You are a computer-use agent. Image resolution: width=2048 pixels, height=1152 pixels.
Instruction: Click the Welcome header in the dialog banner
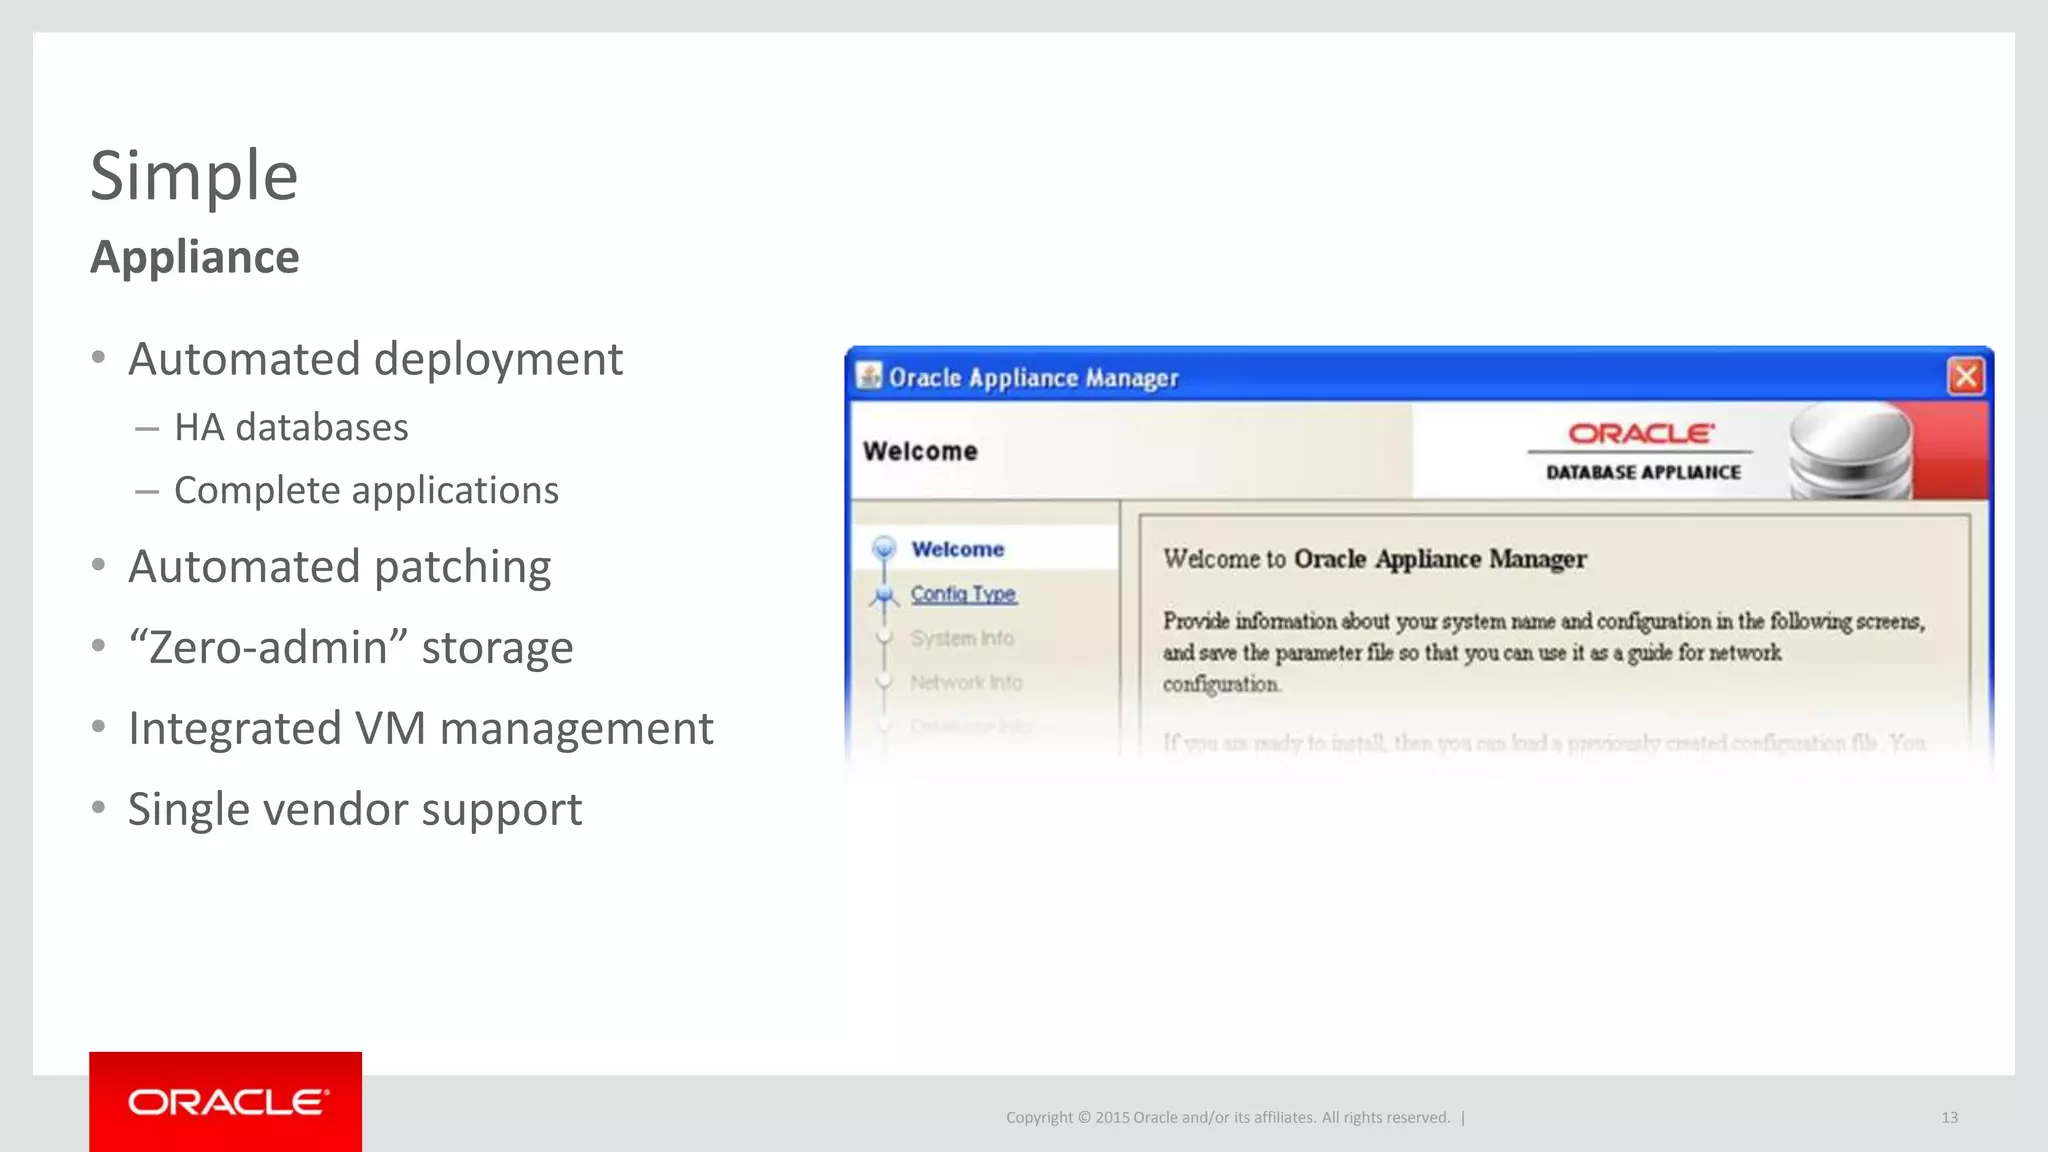click(x=920, y=451)
